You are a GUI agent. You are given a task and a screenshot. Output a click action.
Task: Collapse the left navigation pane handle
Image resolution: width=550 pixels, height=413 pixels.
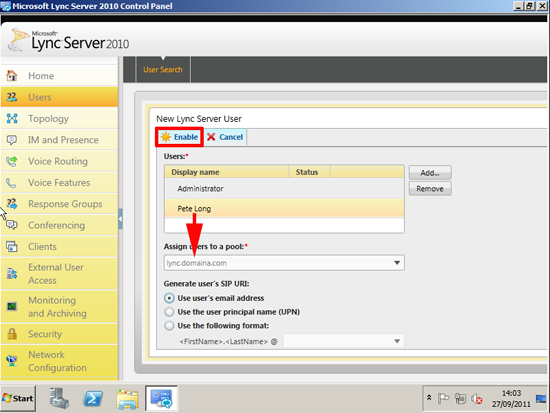(x=120, y=219)
